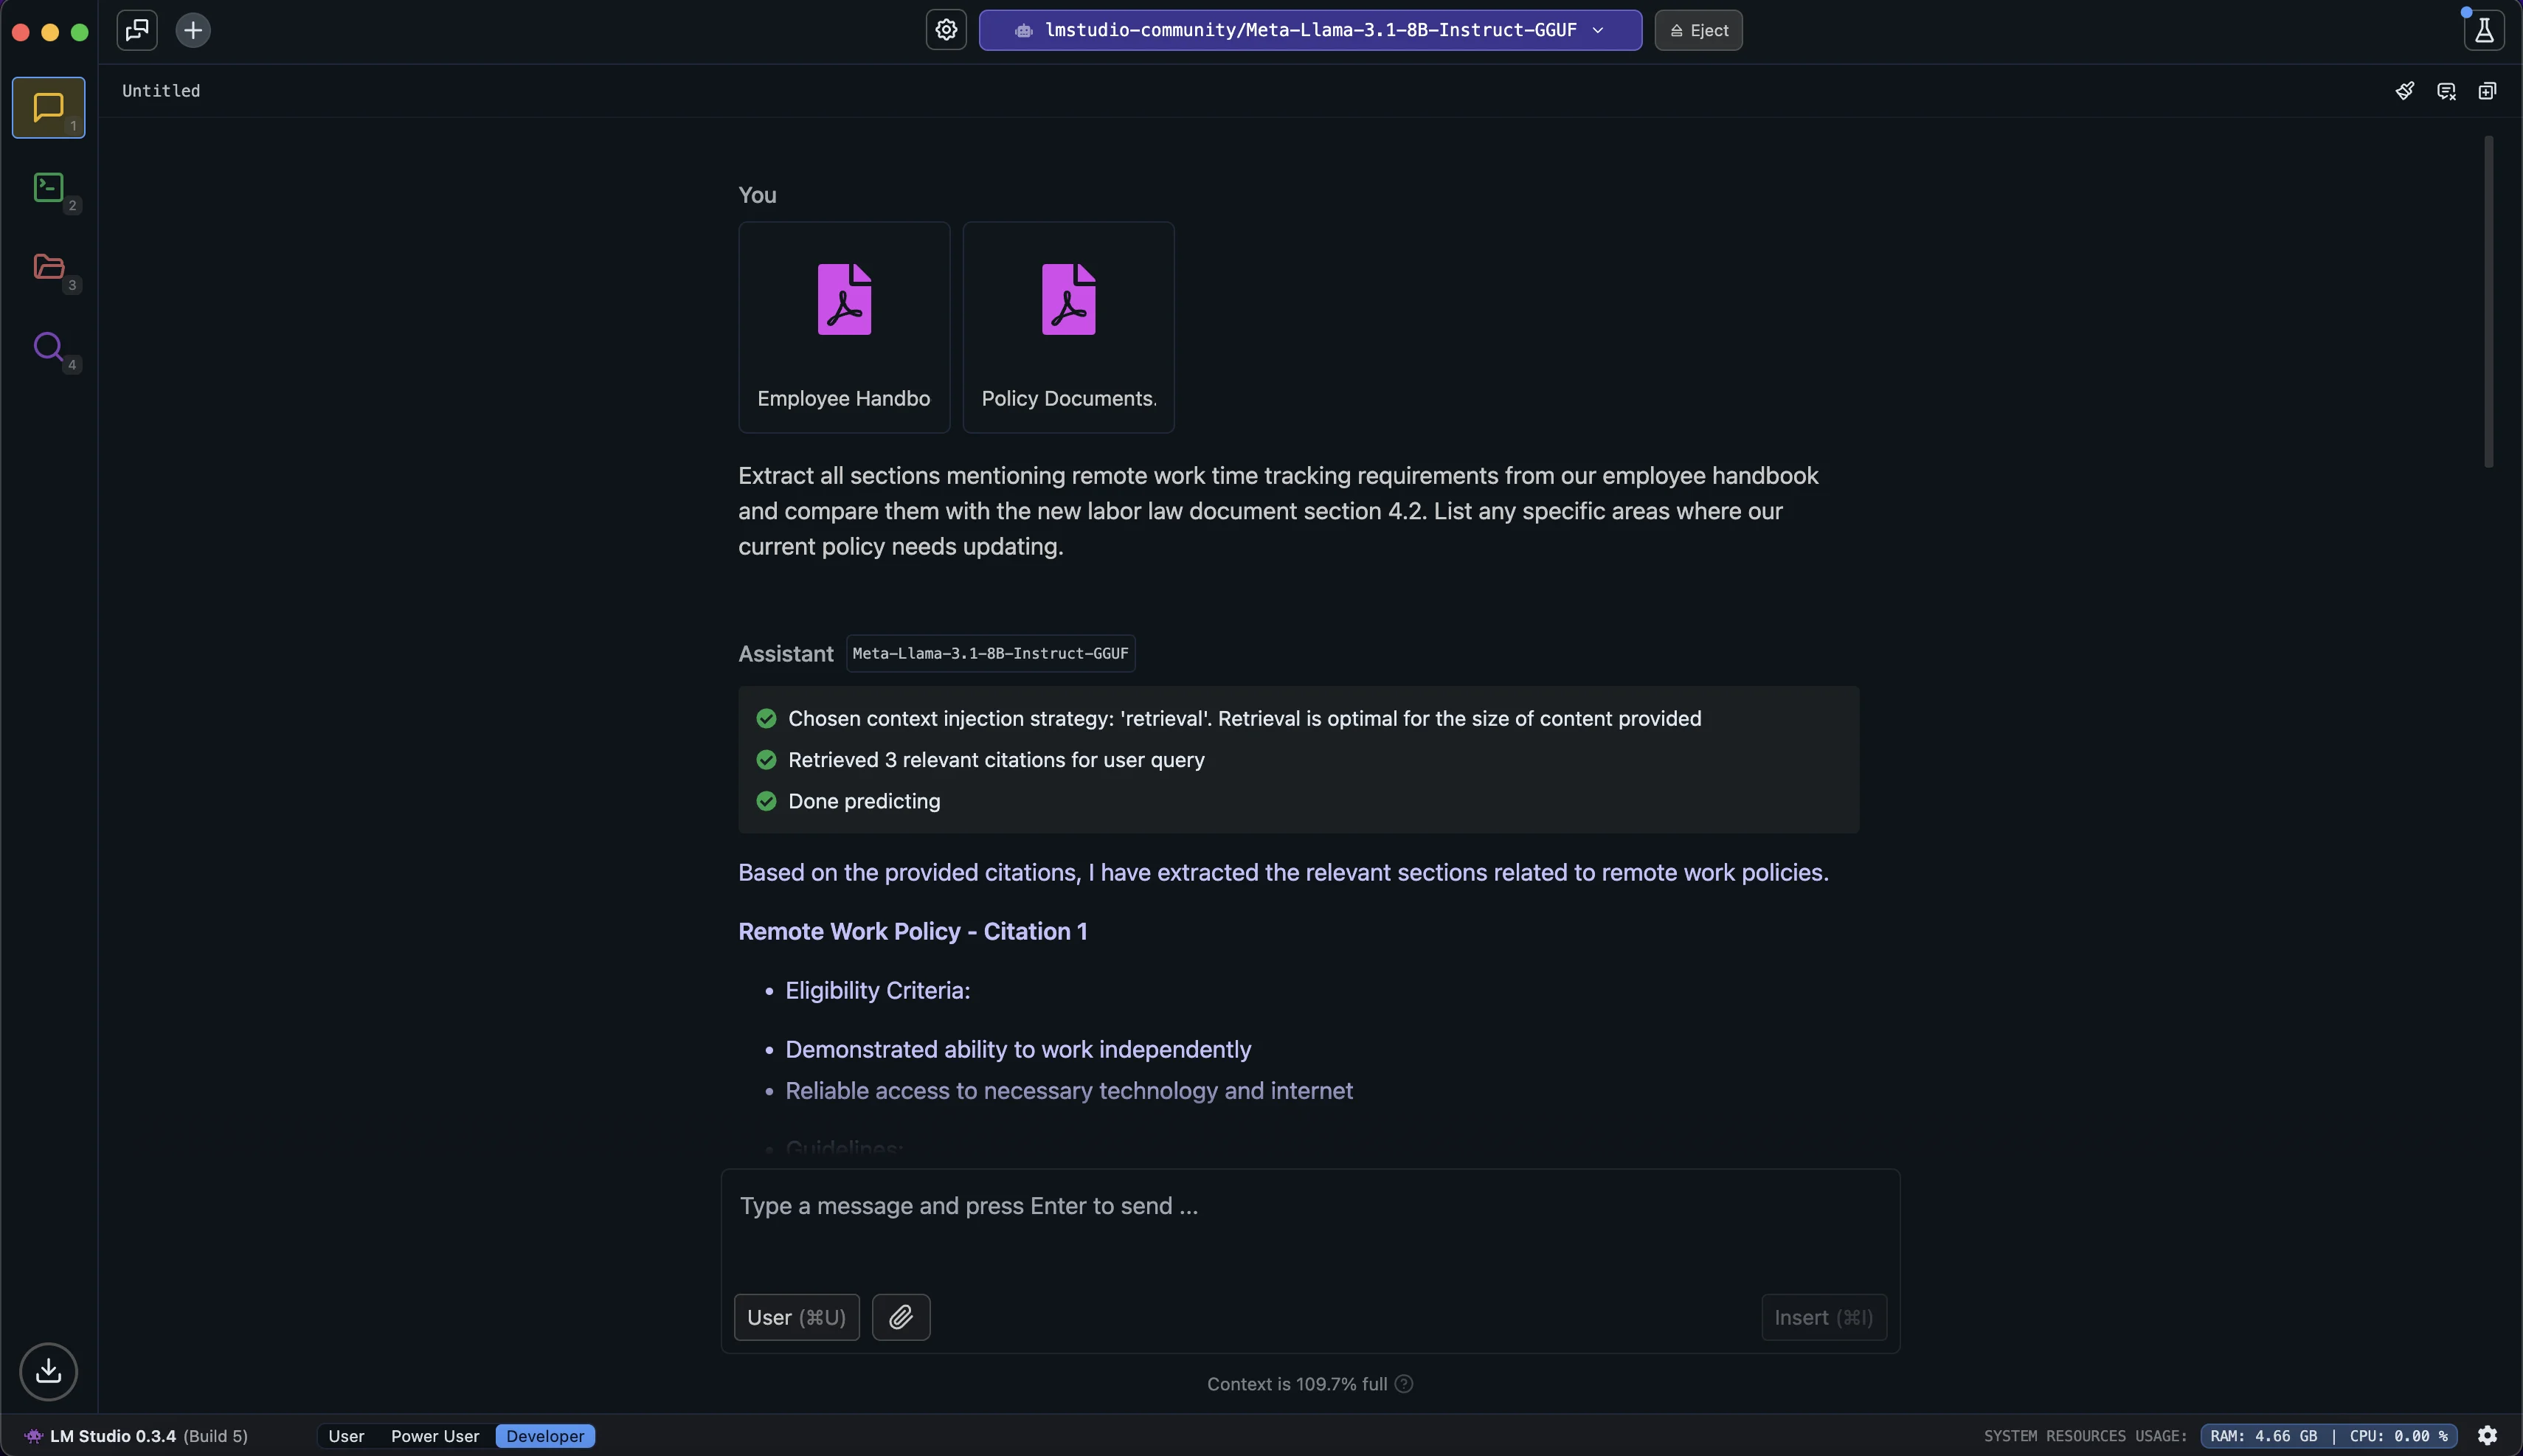Open the Employee Handbook PDF attachment
The width and height of the screenshot is (2523, 1456).
pos(843,327)
